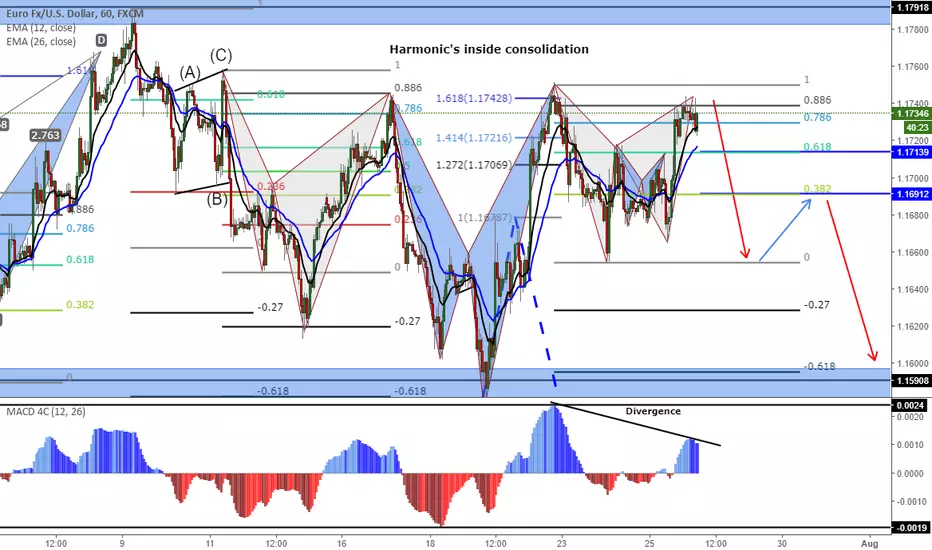Click the 0.0010 MACD scale value

[x=910, y=445]
